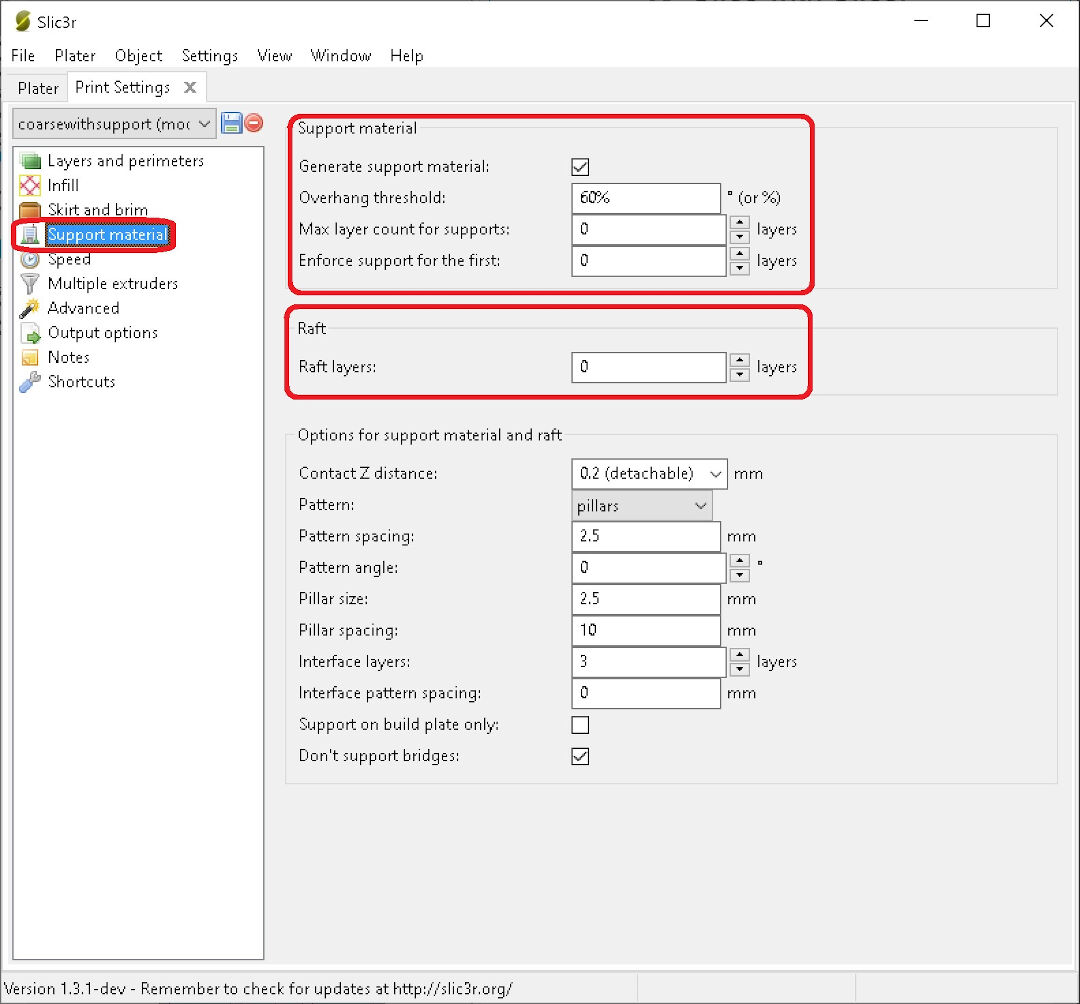
Task: Select Multiple extruders page
Action: point(113,284)
